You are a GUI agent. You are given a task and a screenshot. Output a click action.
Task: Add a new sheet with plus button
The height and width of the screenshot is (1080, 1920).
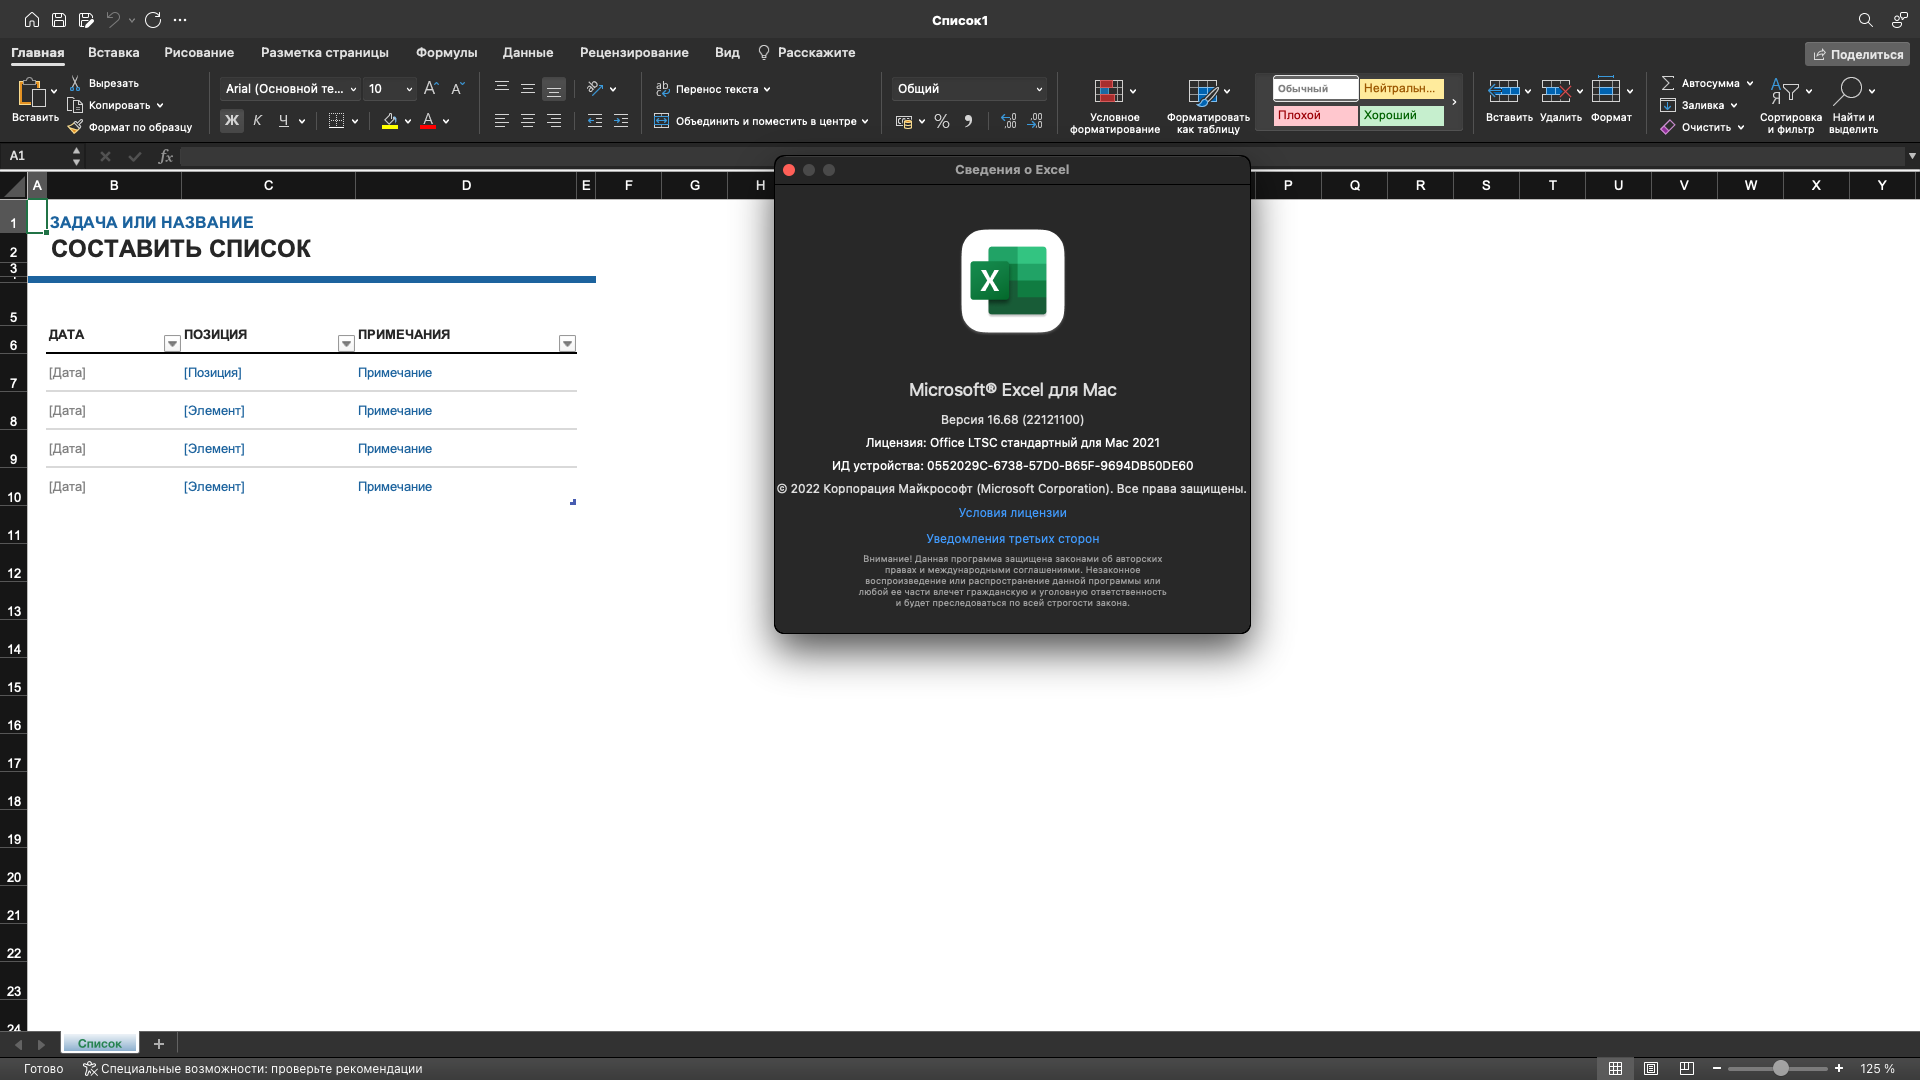click(158, 1044)
